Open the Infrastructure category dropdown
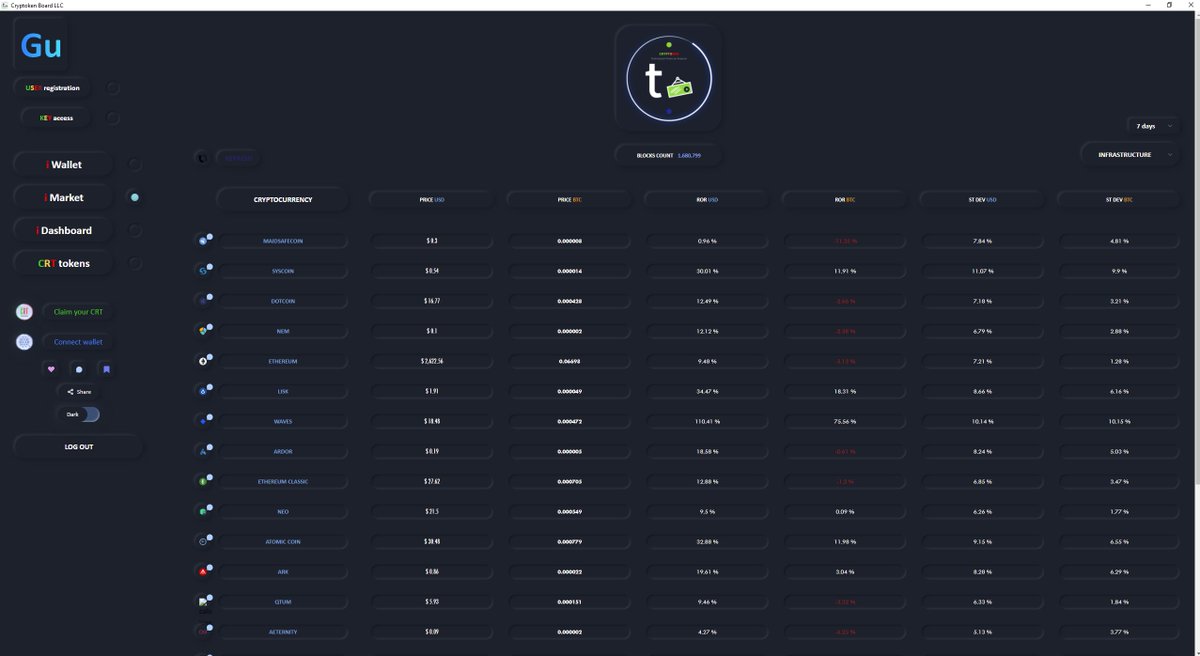The height and width of the screenshot is (656, 1200). [x=1131, y=155]
